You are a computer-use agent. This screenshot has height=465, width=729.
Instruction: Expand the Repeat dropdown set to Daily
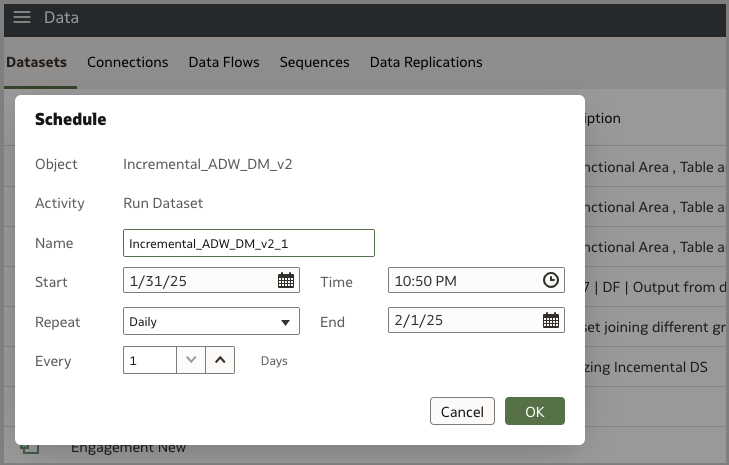[211, 321]
